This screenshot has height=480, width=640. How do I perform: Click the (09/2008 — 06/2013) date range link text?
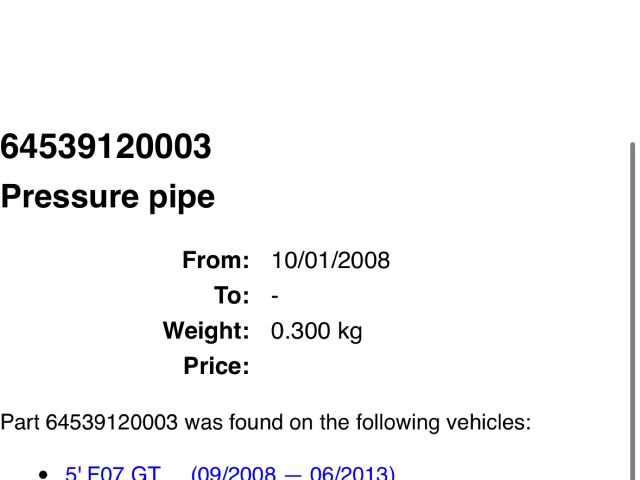pos(292,473)
